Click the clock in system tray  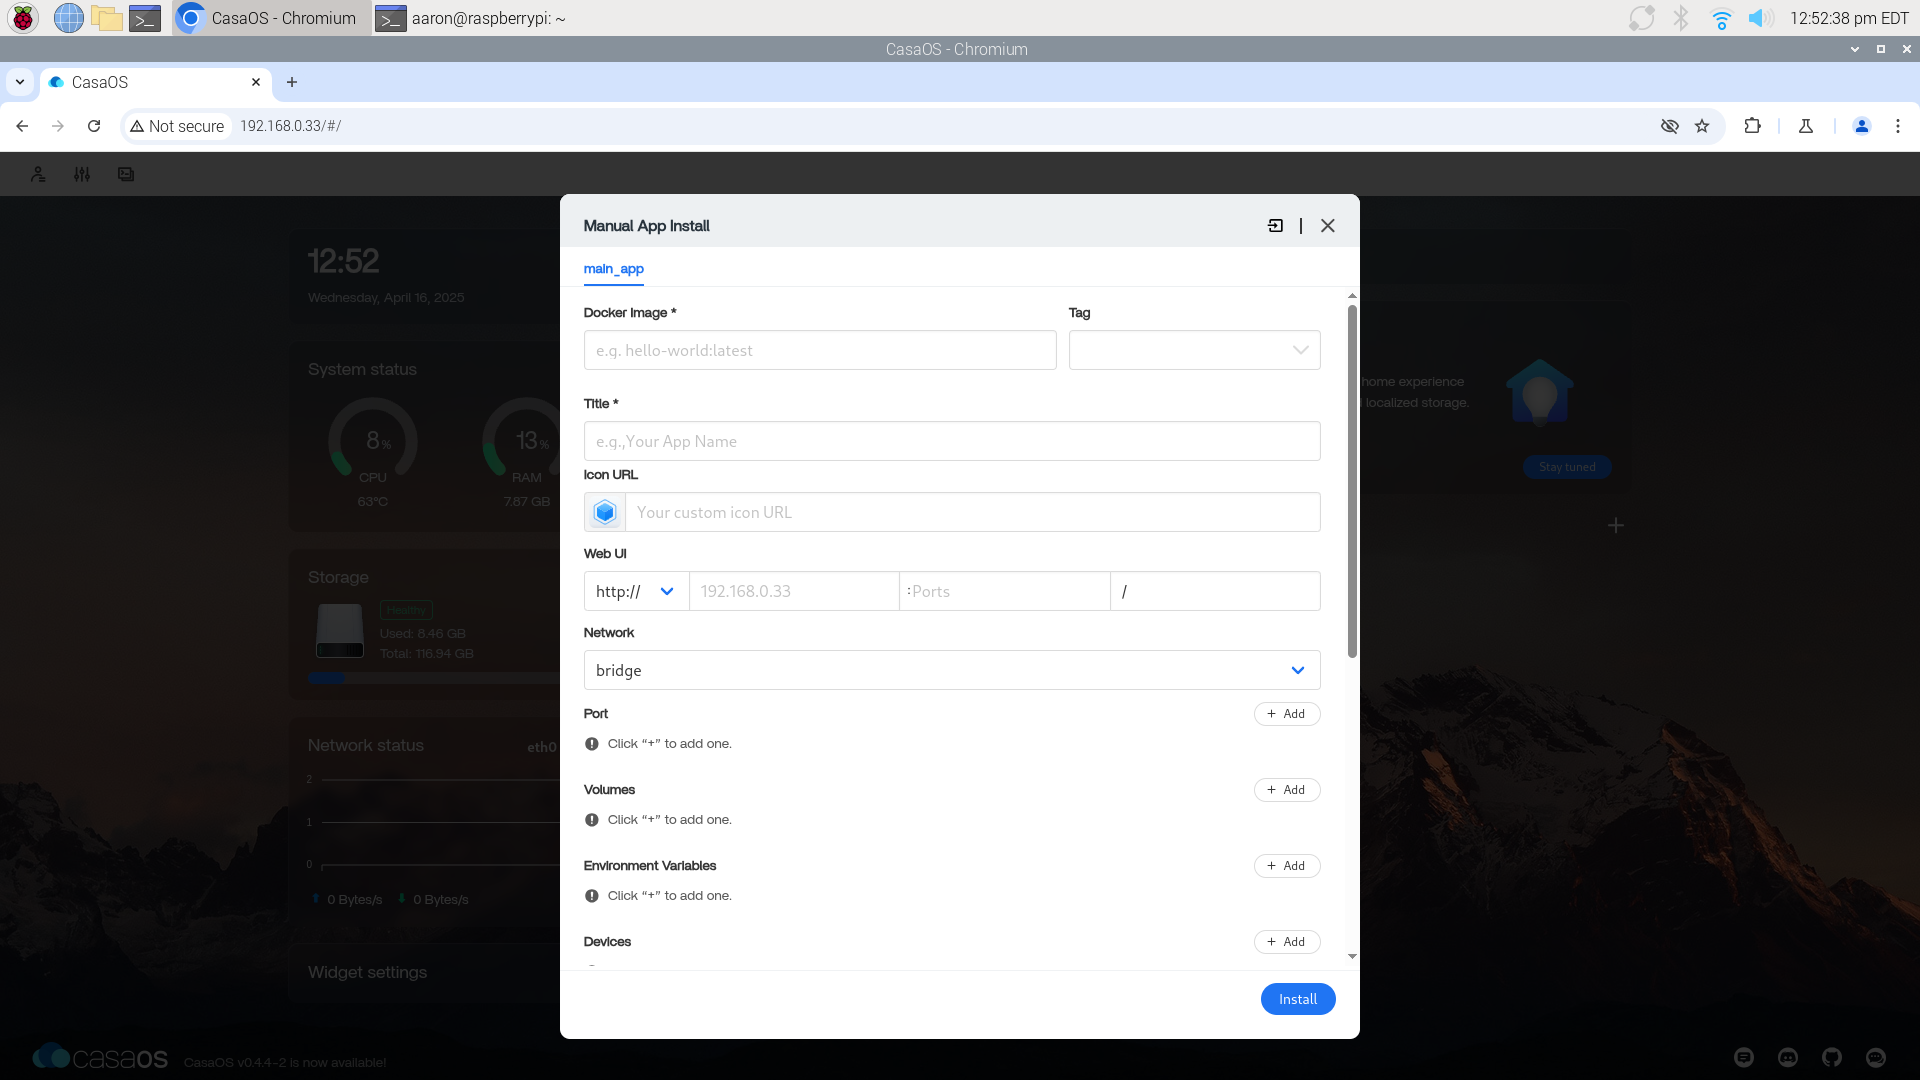coord(1849,18)
